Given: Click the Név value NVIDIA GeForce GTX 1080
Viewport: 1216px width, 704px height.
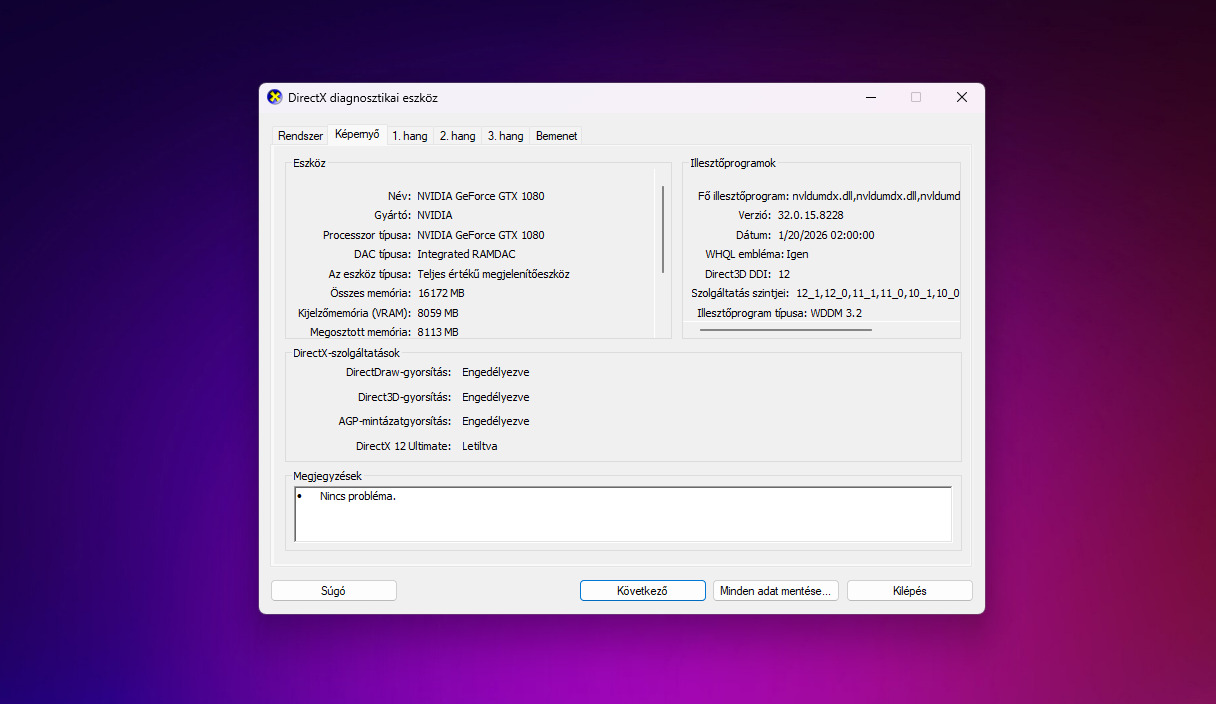Looking at the screenshot, I should coord(481,196).
